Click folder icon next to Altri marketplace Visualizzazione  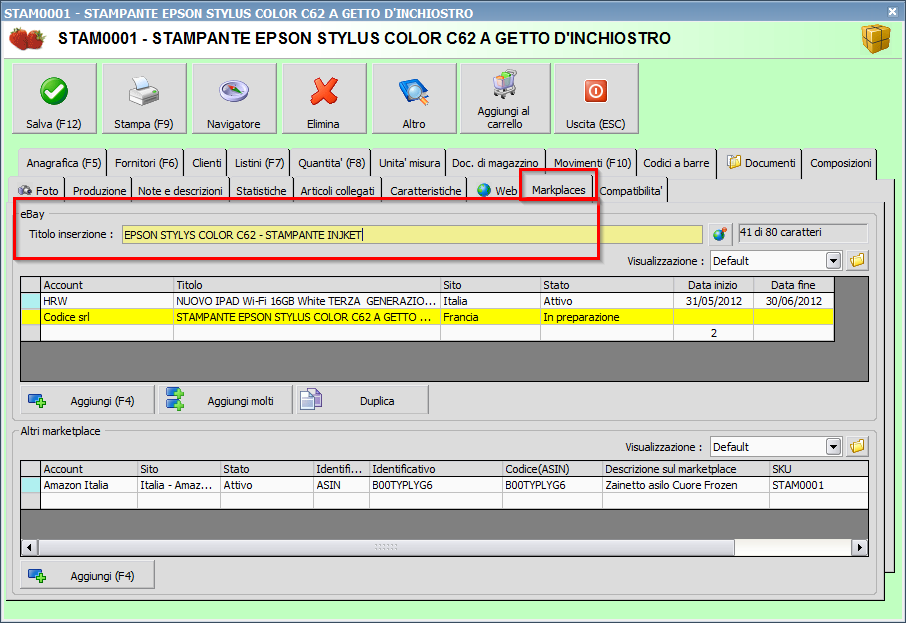[x=857, y=447]
